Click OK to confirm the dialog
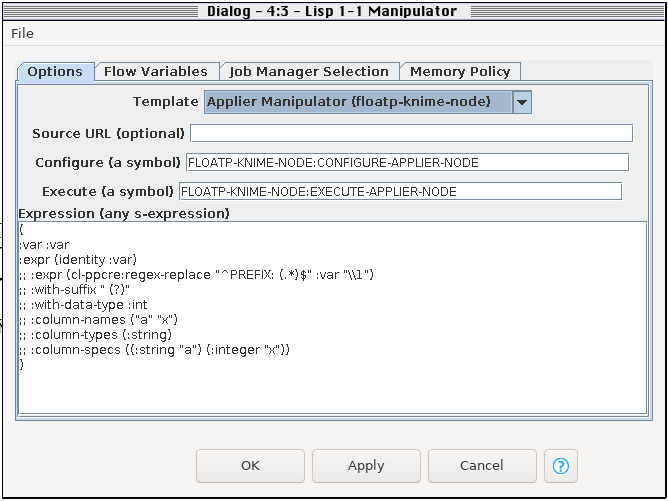The width and height of the screenshot is (668, 501). [250, 466]
